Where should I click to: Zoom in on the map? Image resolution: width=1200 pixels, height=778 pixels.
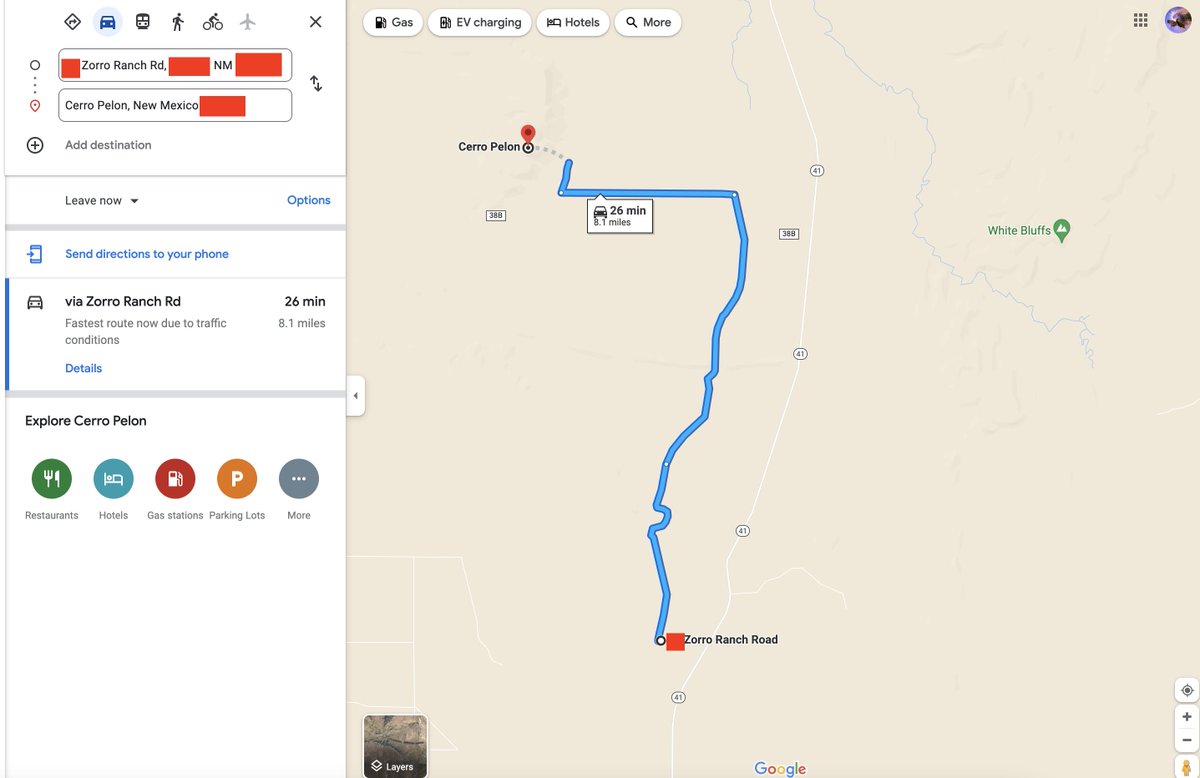pyautogui.click(x=1187, y=717)
